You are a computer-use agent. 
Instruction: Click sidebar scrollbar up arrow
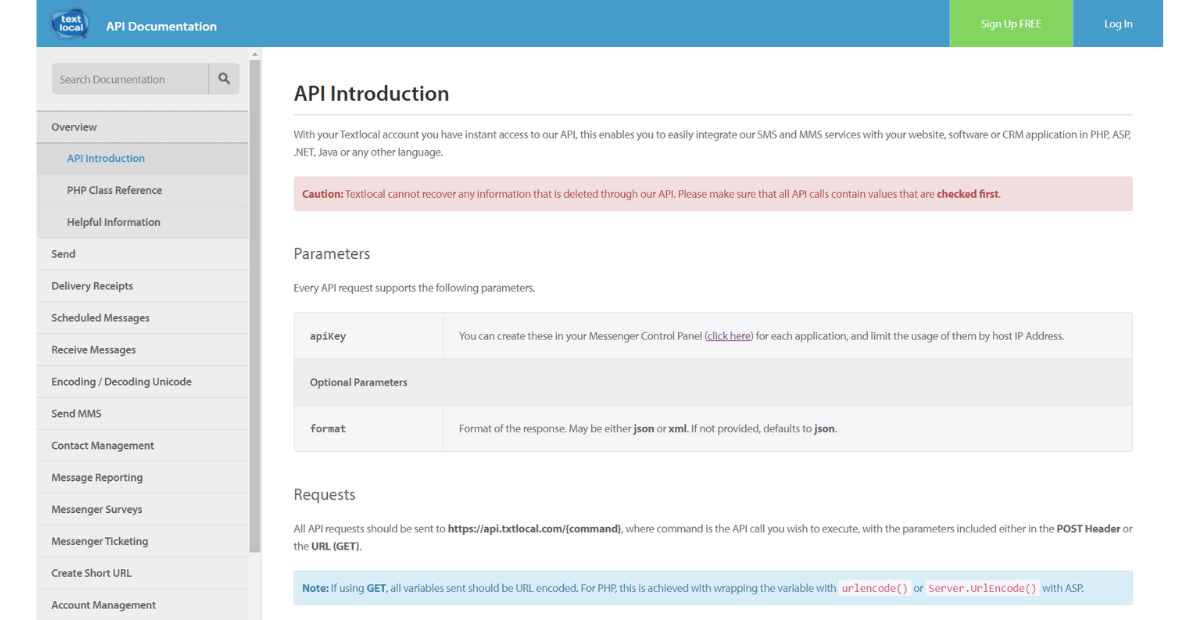click(x=255, y=54)
